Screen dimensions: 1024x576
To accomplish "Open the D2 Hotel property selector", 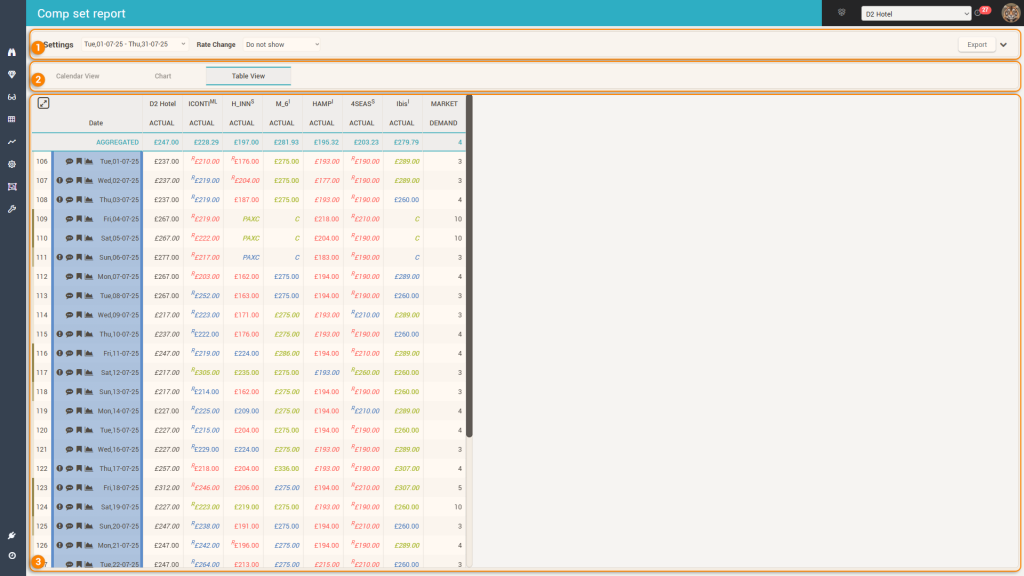I will click(x=916, y=14).
